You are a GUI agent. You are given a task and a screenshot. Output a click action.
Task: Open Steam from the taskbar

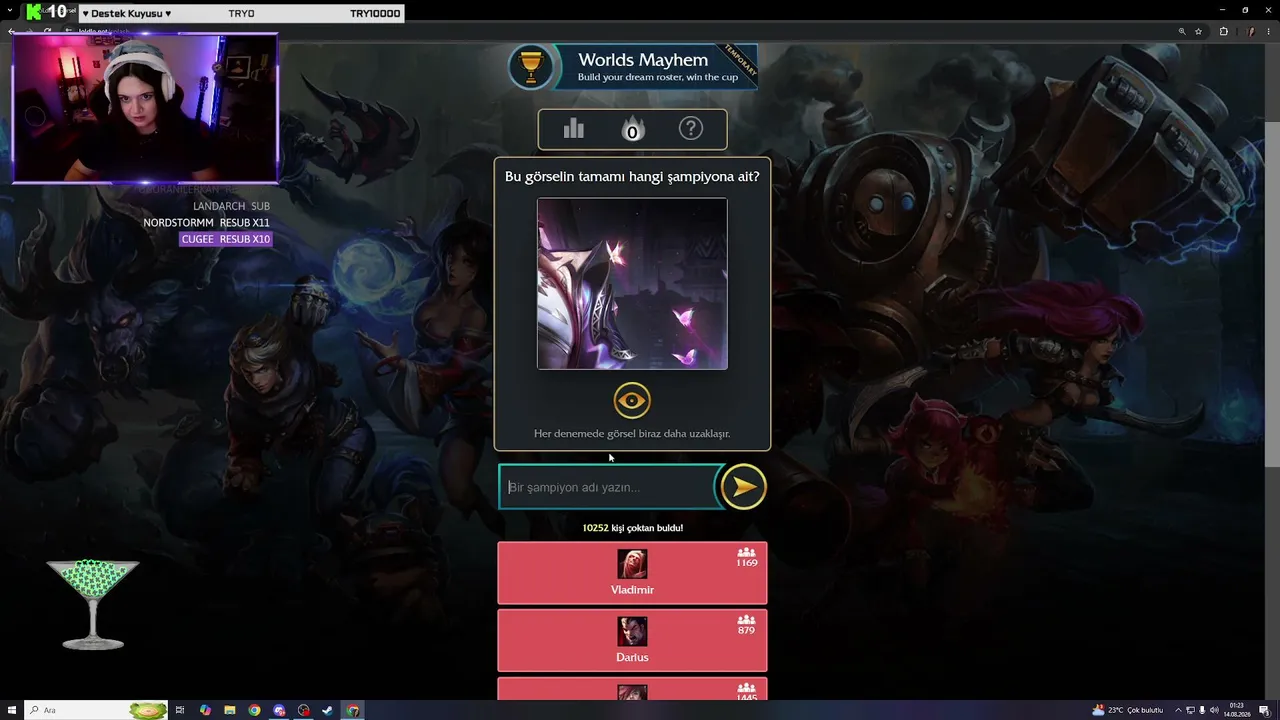point(328,710)
